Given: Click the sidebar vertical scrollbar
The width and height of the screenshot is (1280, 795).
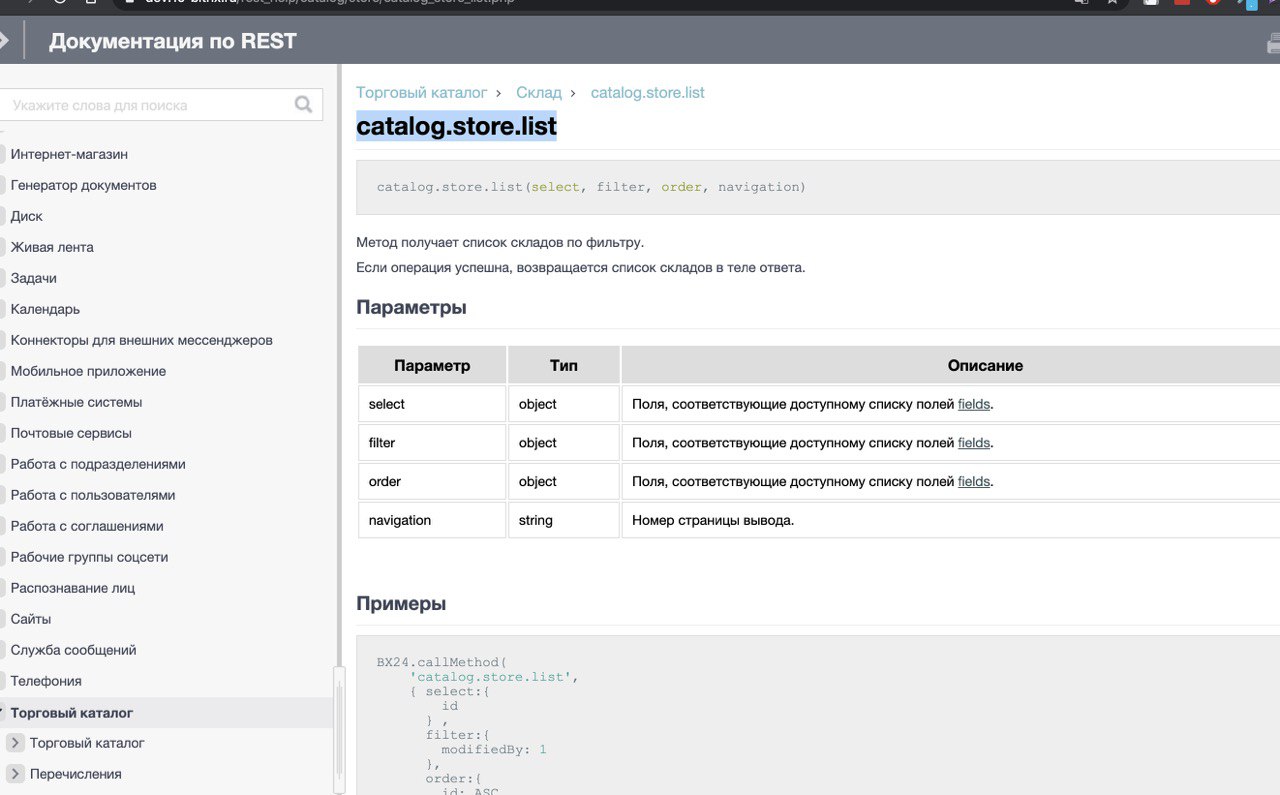Looking at the screenshot, I should coord(338,730).
